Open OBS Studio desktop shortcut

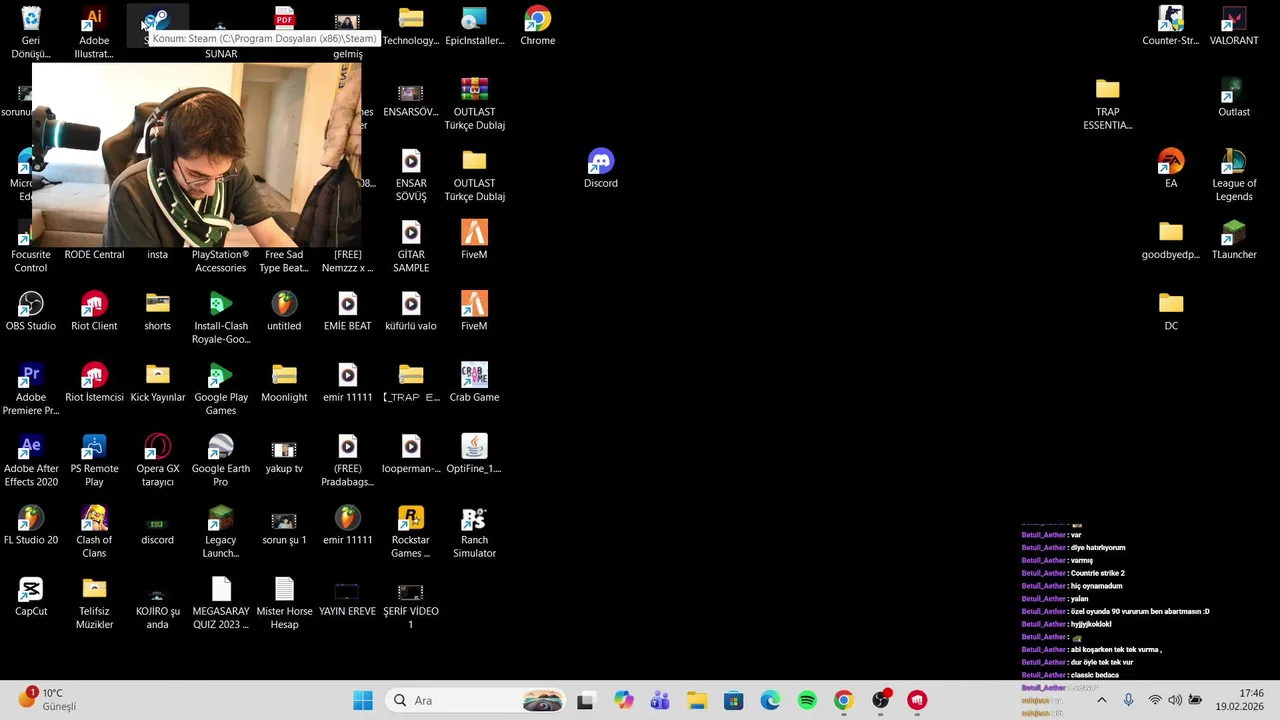(x=31, y=311)
